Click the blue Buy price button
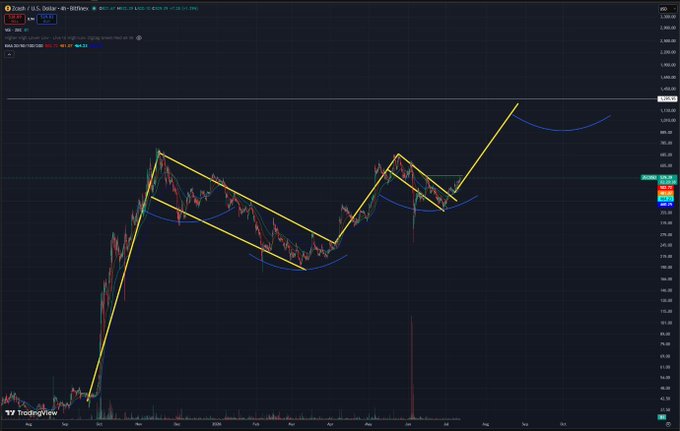 [46, 19]
